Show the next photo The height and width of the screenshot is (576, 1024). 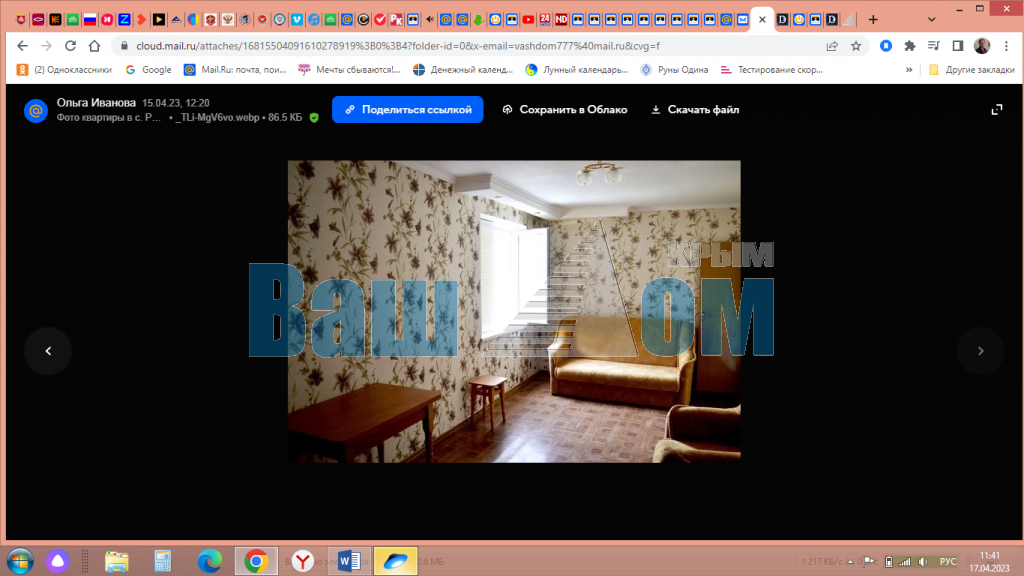(980, 351)
